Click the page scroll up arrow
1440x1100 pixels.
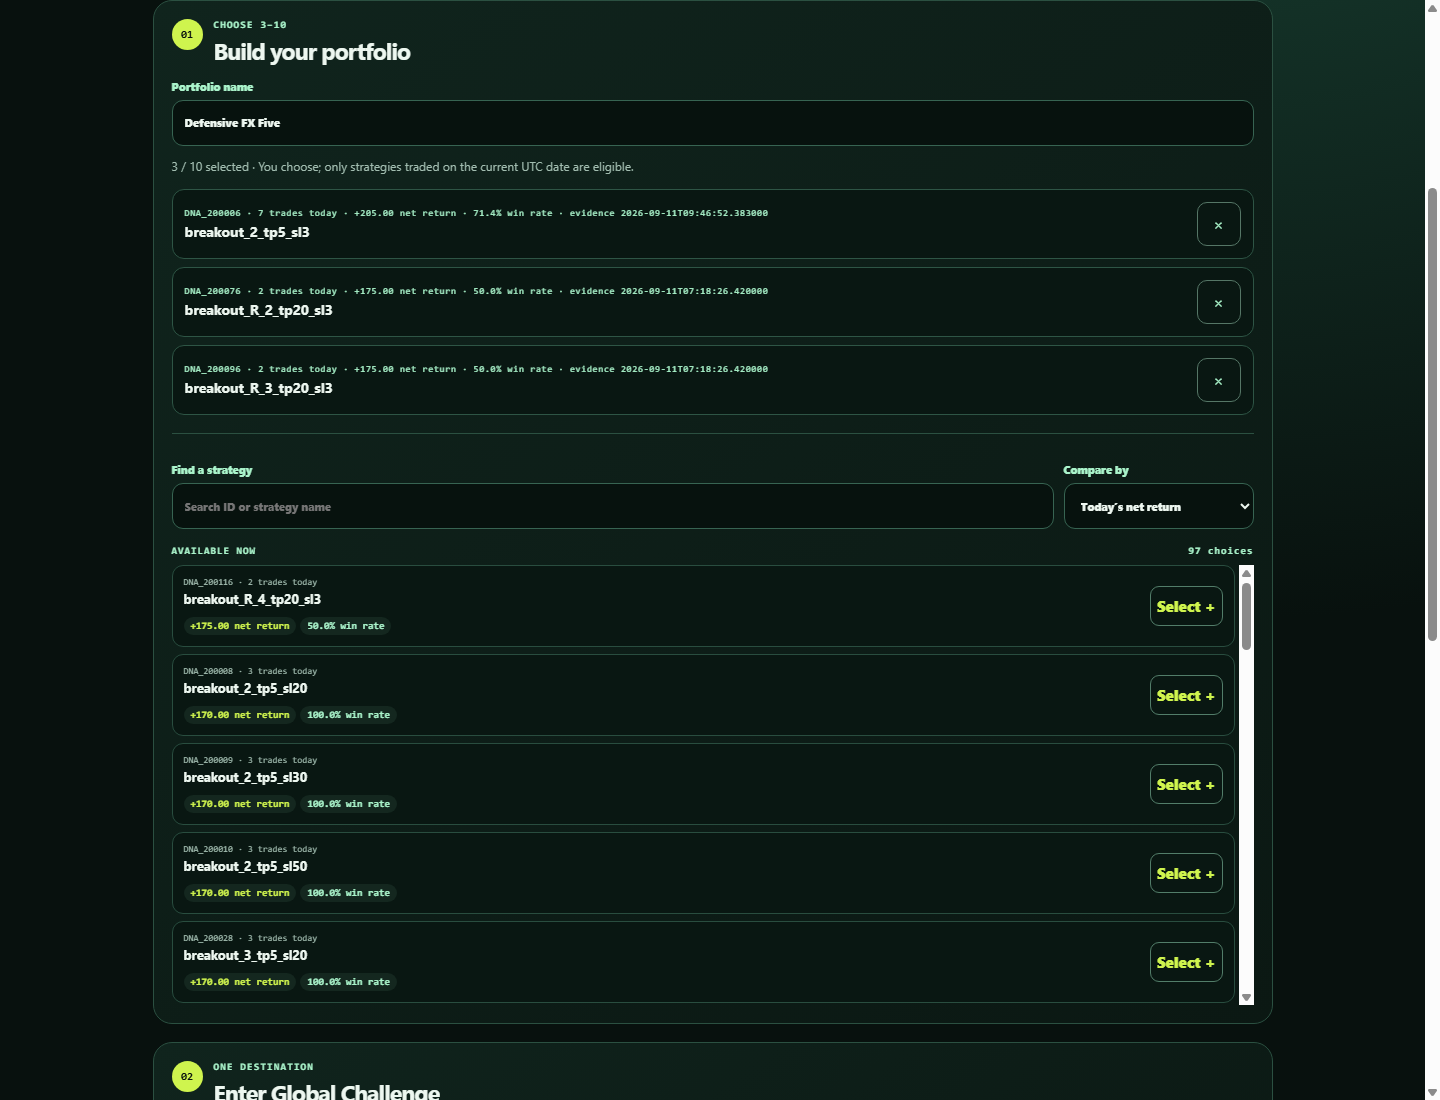point(1432,7)
